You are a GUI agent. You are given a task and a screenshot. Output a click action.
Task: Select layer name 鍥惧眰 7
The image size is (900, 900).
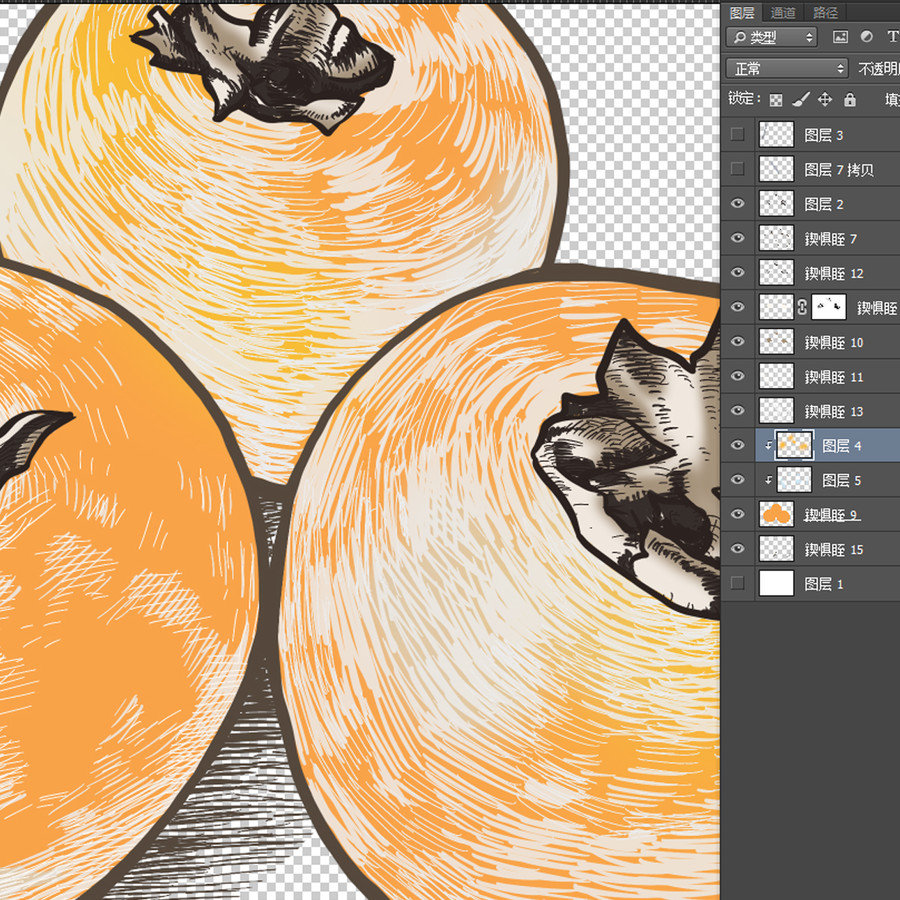click(x=831, y=239)
